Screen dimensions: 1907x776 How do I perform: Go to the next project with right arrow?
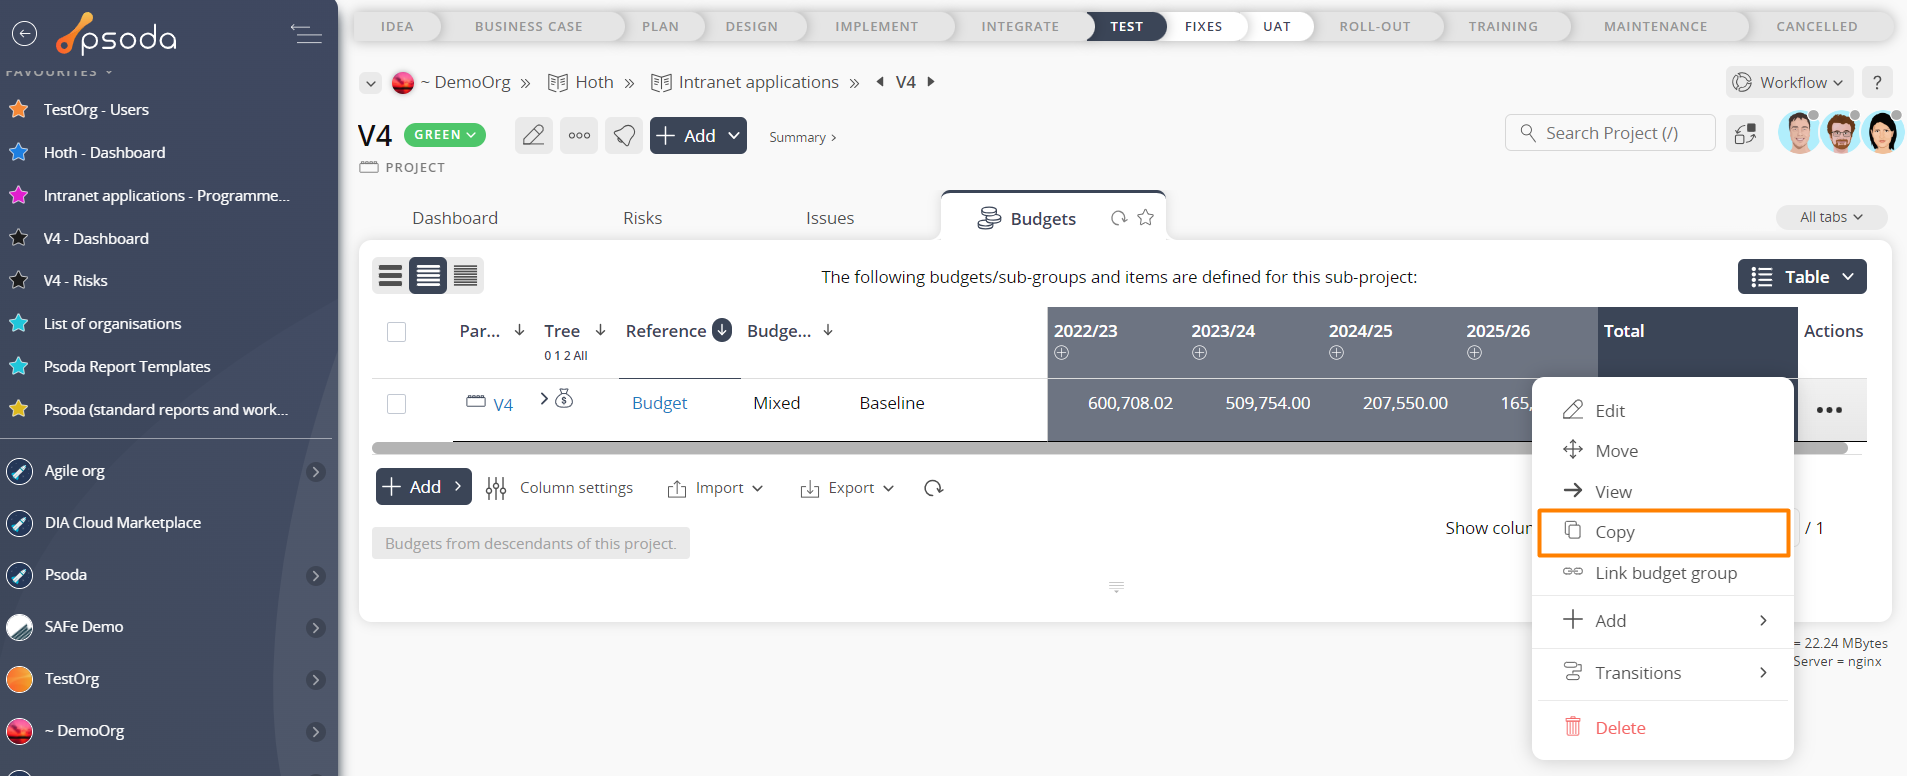[931, 82]
